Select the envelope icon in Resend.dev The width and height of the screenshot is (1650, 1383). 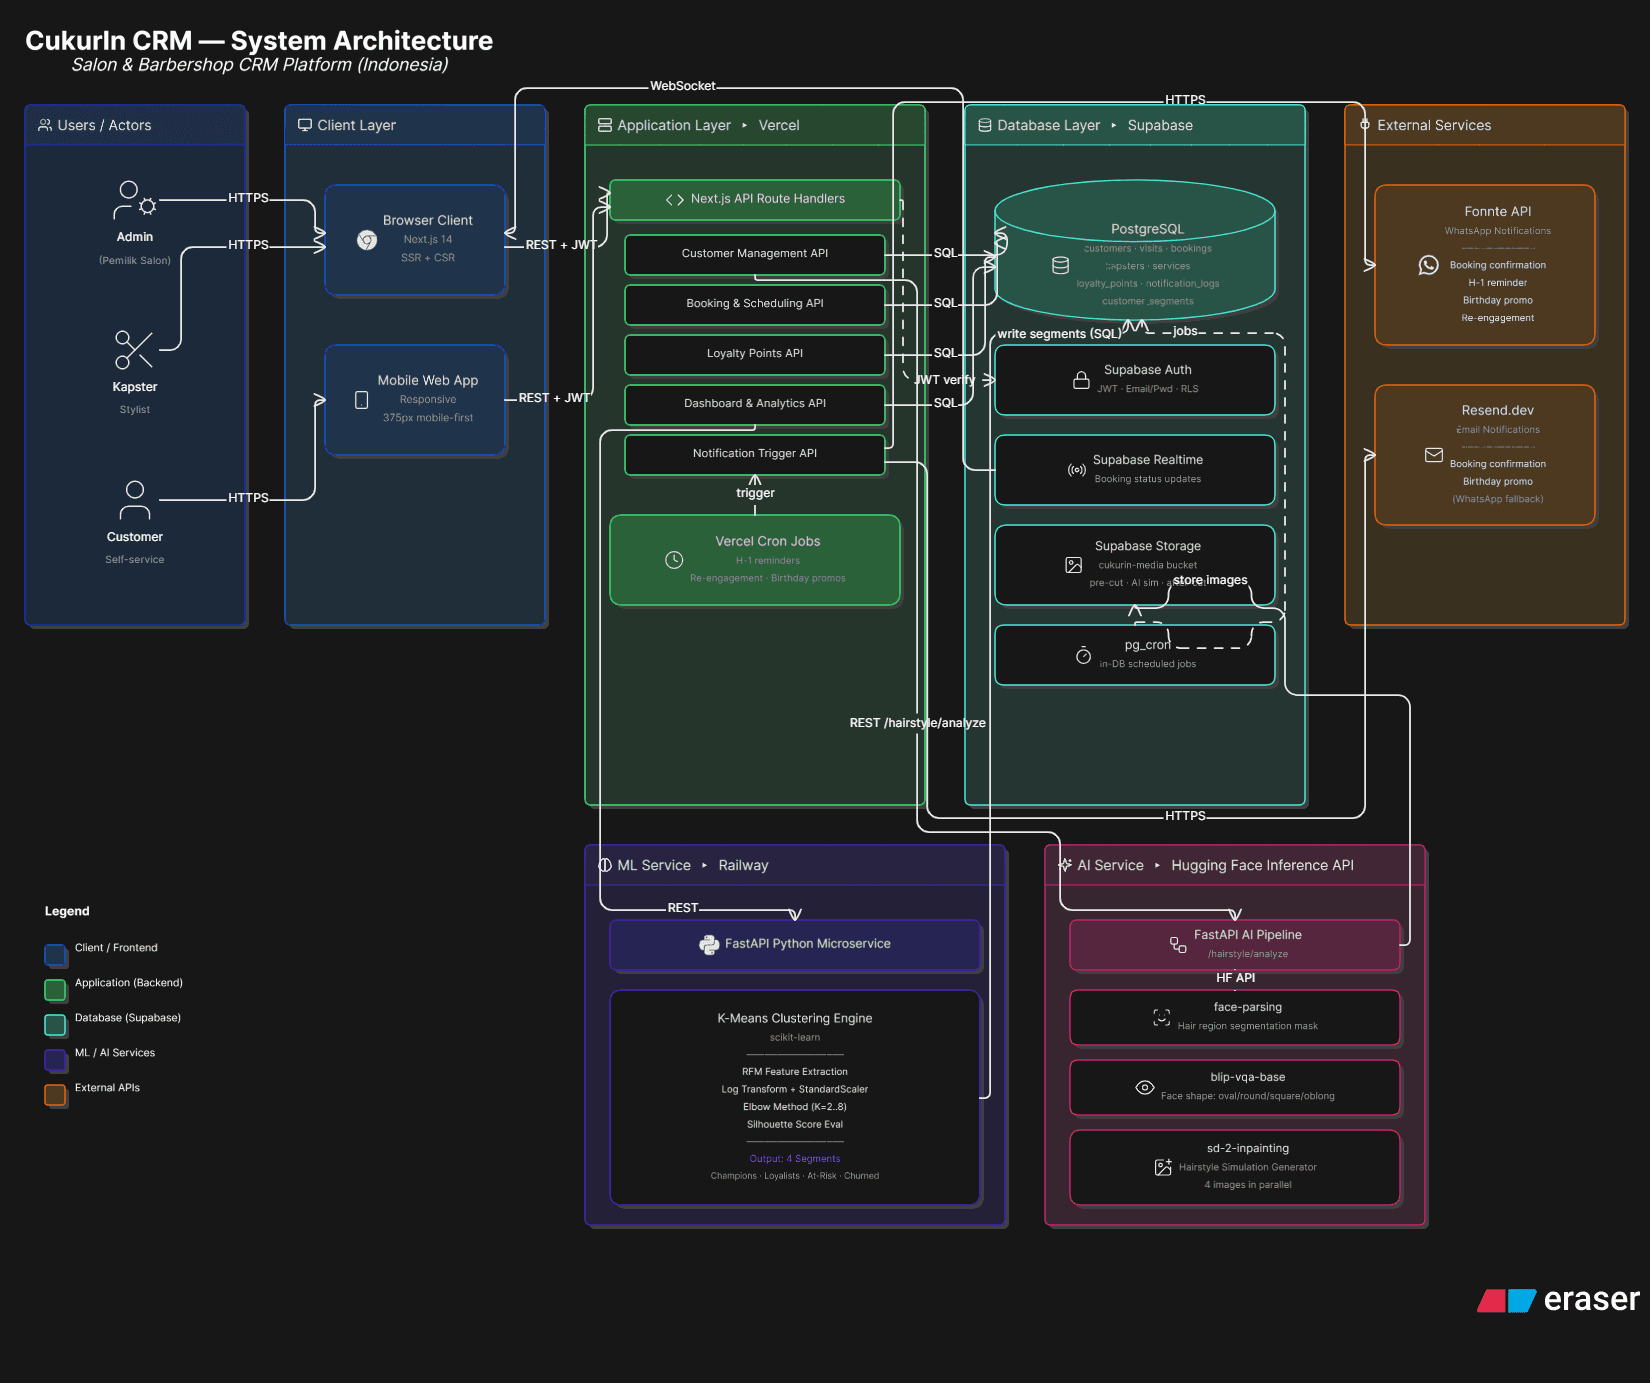[1434, 455]
